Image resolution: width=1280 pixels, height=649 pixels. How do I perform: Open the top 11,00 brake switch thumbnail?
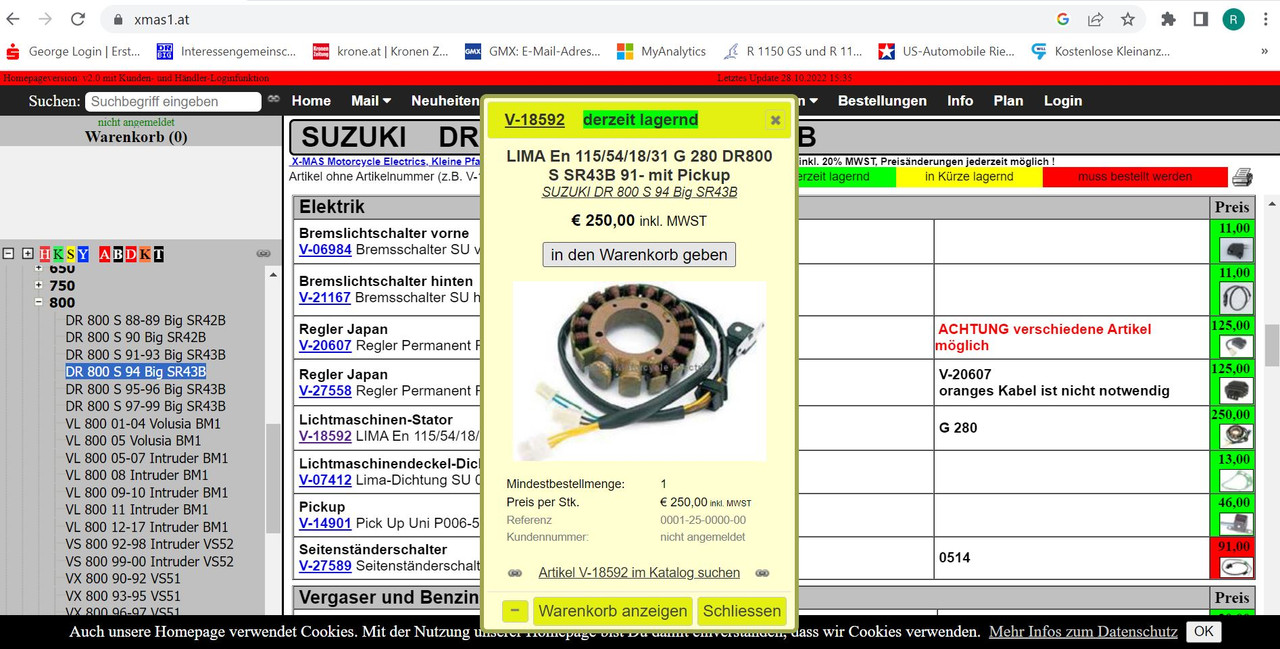pyautogui.click(x=1237, y=250)
